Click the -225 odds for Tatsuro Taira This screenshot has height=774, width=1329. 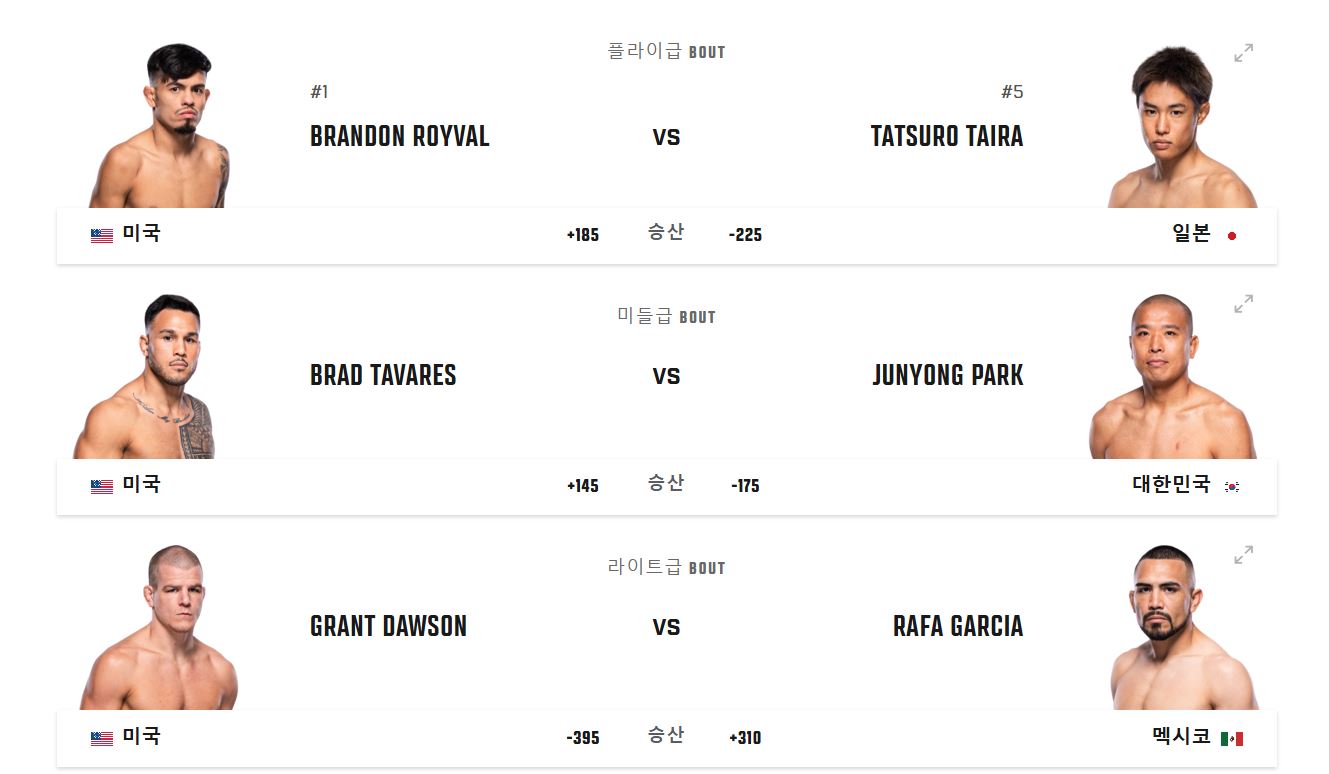coord(746,235)
